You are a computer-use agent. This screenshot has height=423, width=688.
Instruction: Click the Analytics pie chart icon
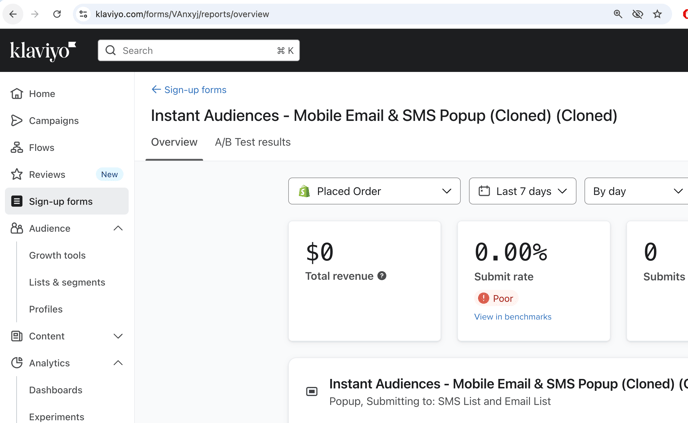[x=17, y=363]
